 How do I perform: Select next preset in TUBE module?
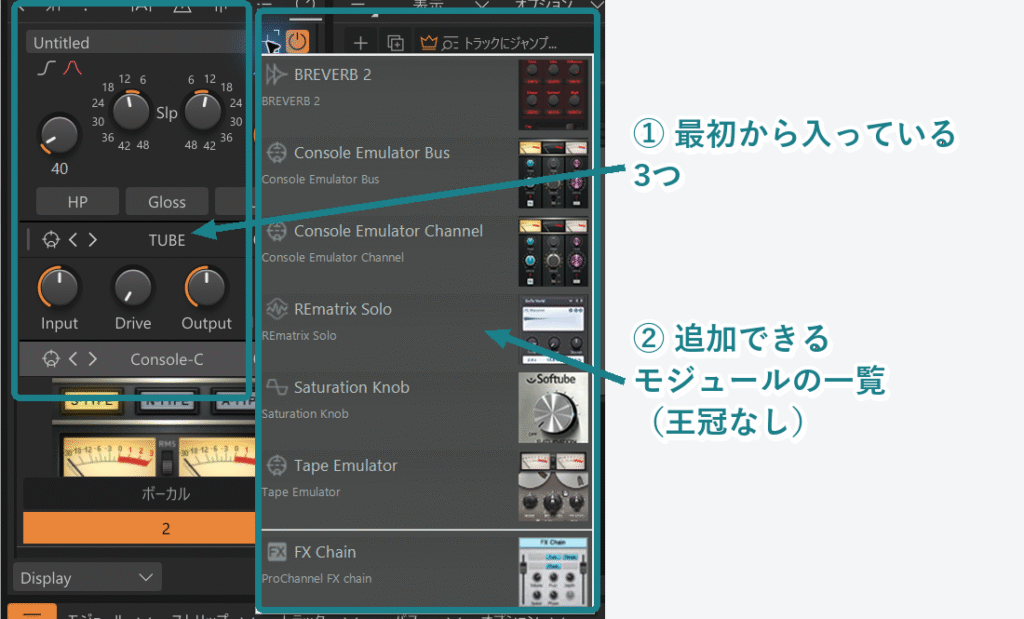point(93,240)
